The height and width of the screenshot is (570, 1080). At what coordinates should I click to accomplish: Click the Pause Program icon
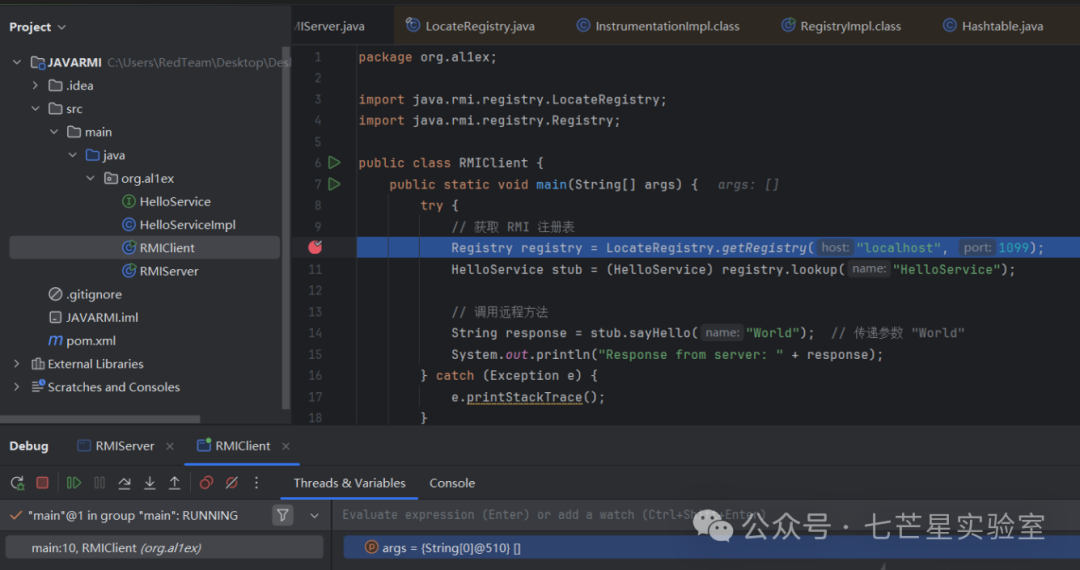coord(99,483)
